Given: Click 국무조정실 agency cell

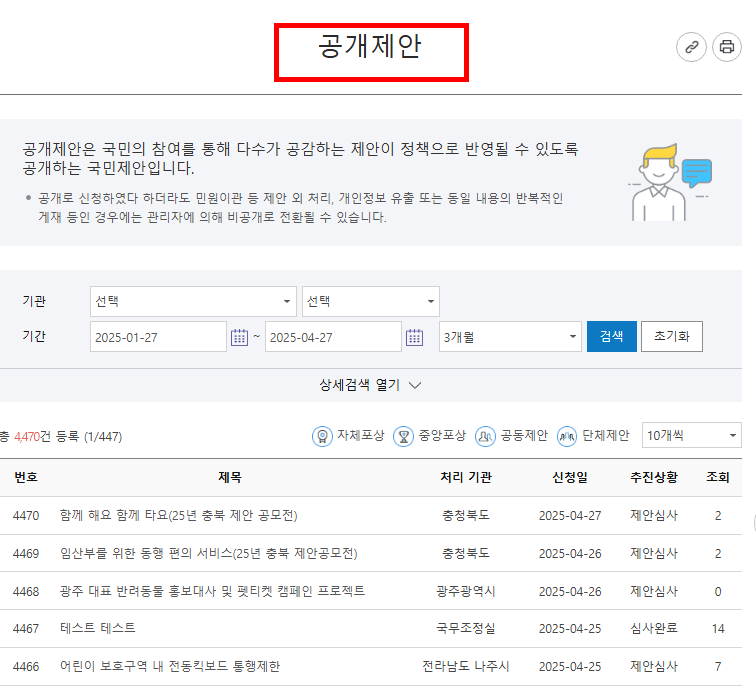Looking at the screenshot, I should click(466, 628).
